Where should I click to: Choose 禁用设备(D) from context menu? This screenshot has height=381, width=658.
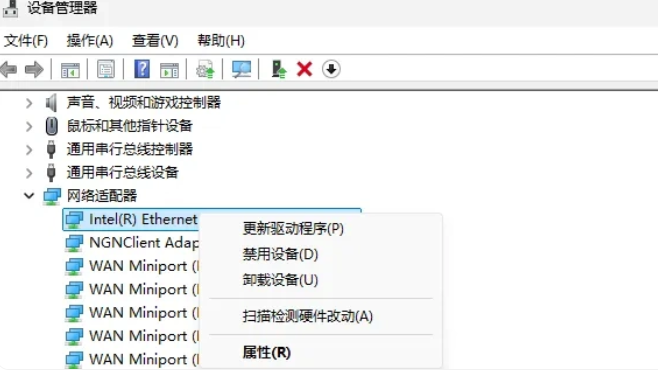280,254
